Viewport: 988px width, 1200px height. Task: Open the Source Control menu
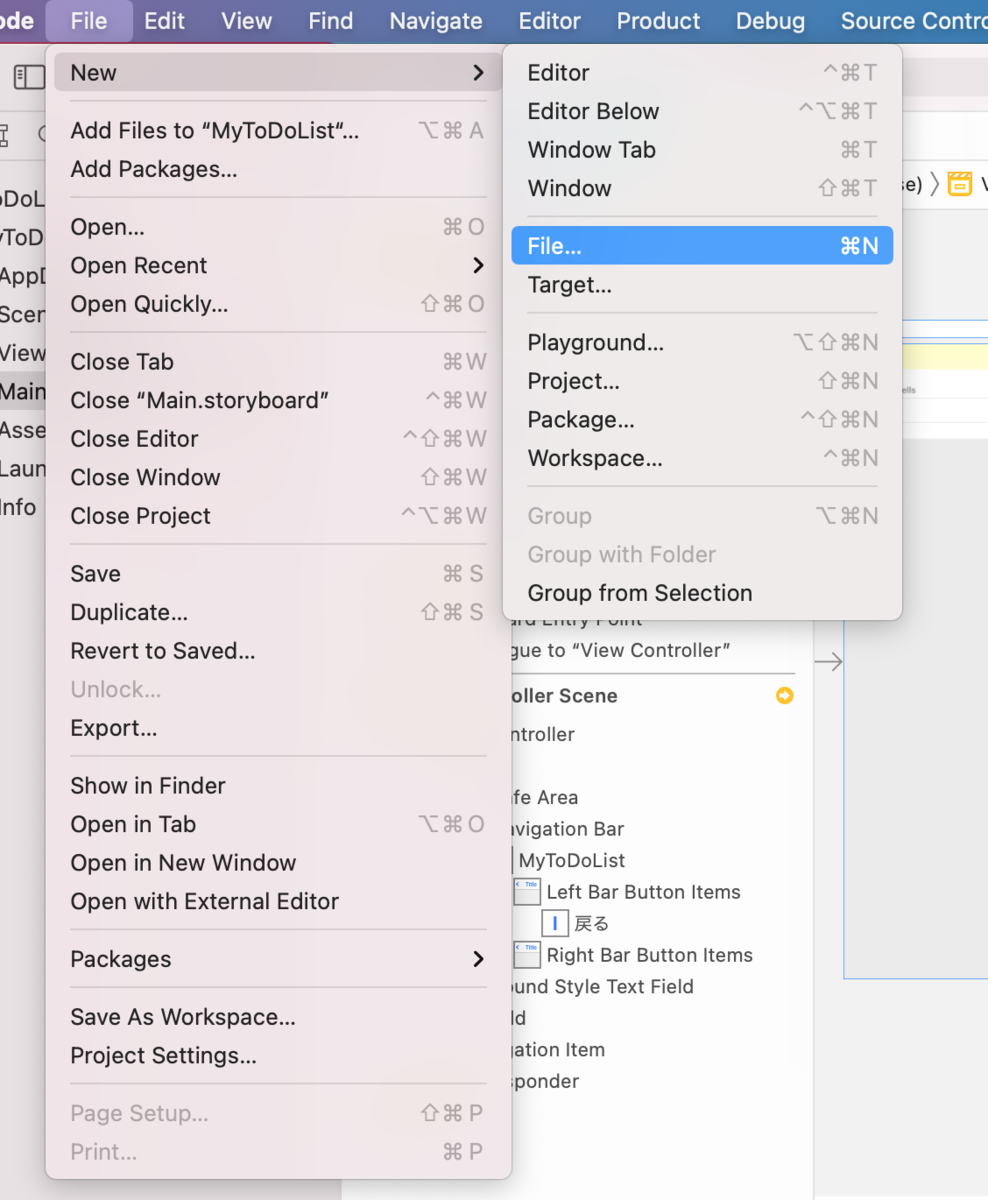[912, 21]
